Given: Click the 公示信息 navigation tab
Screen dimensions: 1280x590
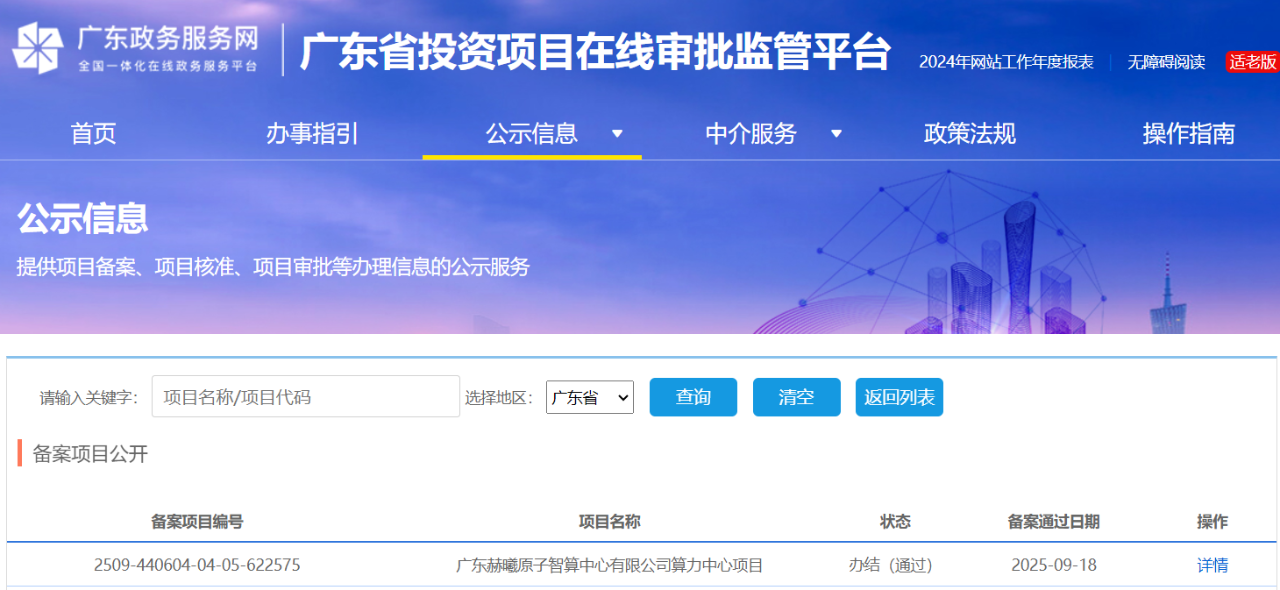Looking at the screenshot, I should coord(532,134).
